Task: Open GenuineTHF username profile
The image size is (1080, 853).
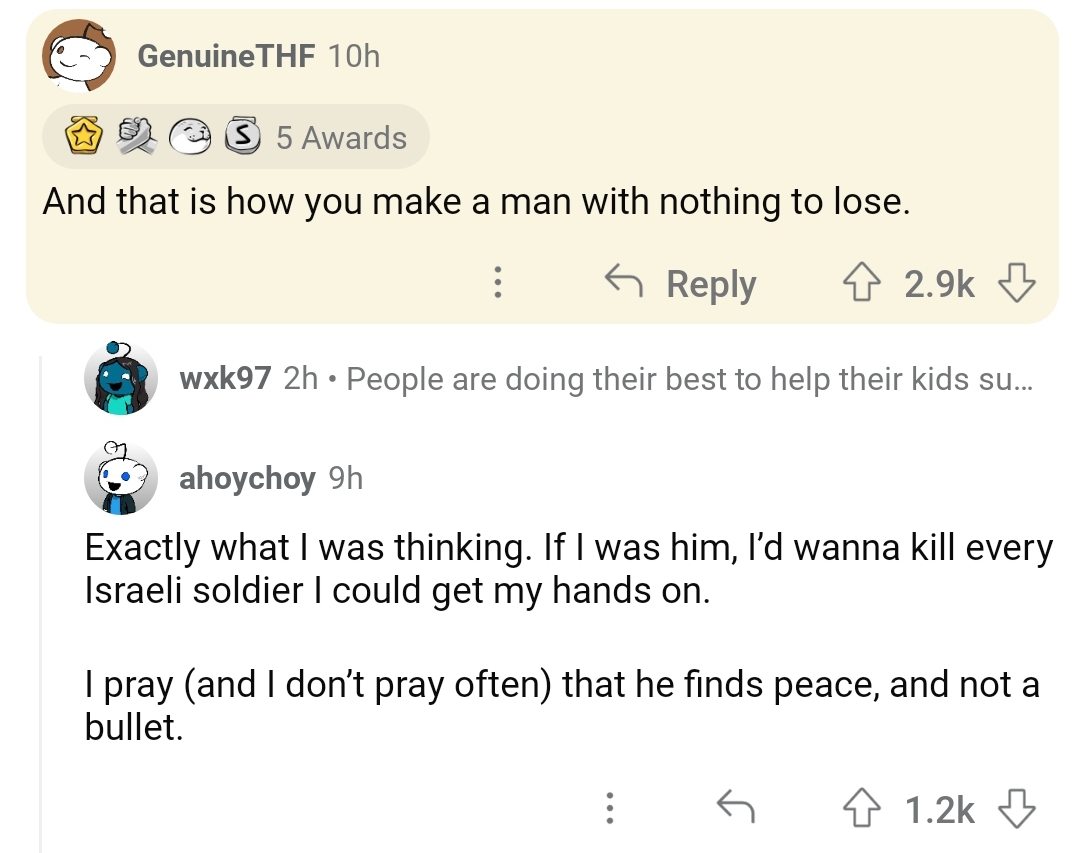Action: point(225,56)
